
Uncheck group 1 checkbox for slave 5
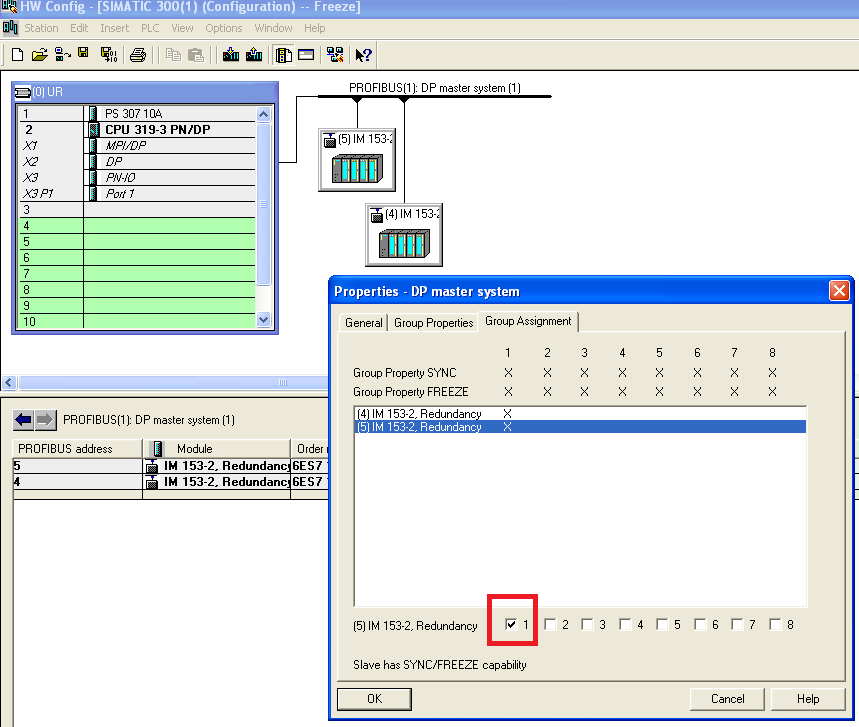(511, 625)
